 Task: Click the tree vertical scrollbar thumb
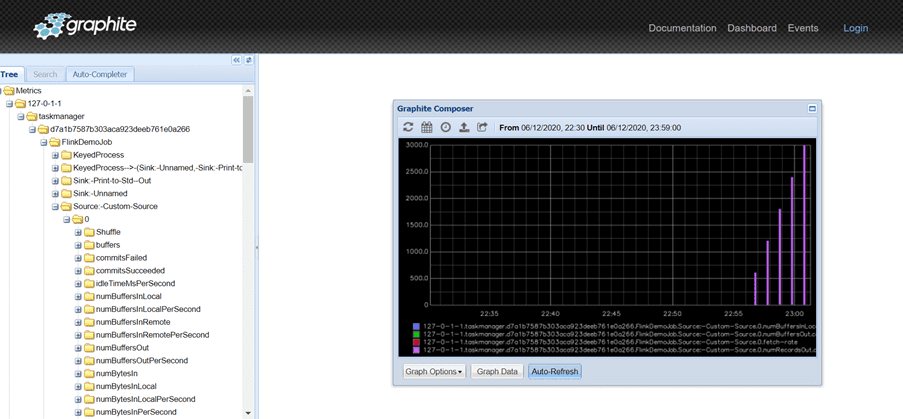[x=248, y=129]
